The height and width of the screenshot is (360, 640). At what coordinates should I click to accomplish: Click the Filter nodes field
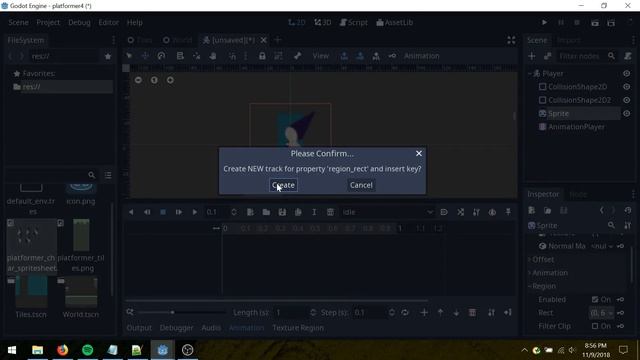pyautogui.click(x=587, y=56)
